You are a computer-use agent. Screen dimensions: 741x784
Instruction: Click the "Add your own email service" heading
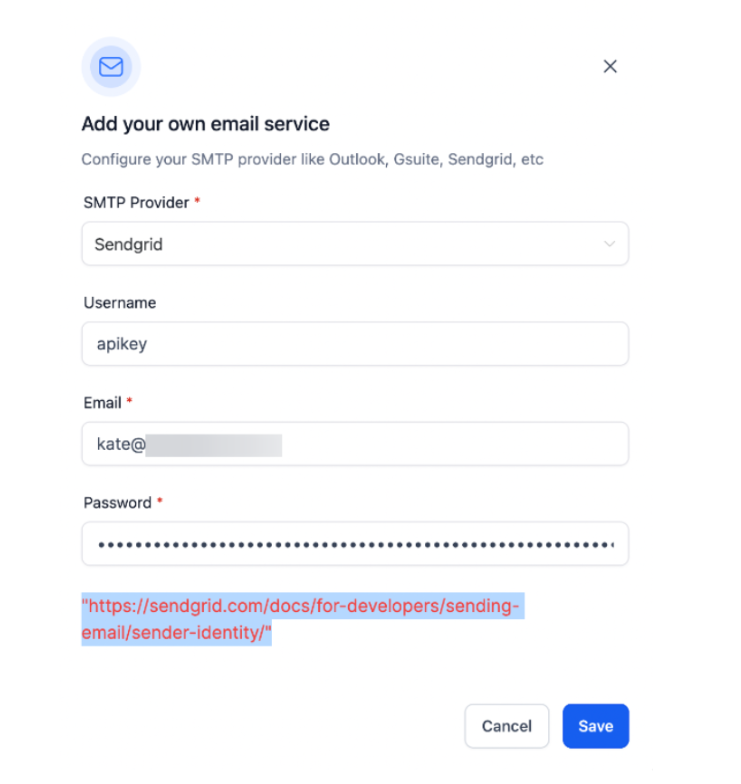(x=205, y=125)
